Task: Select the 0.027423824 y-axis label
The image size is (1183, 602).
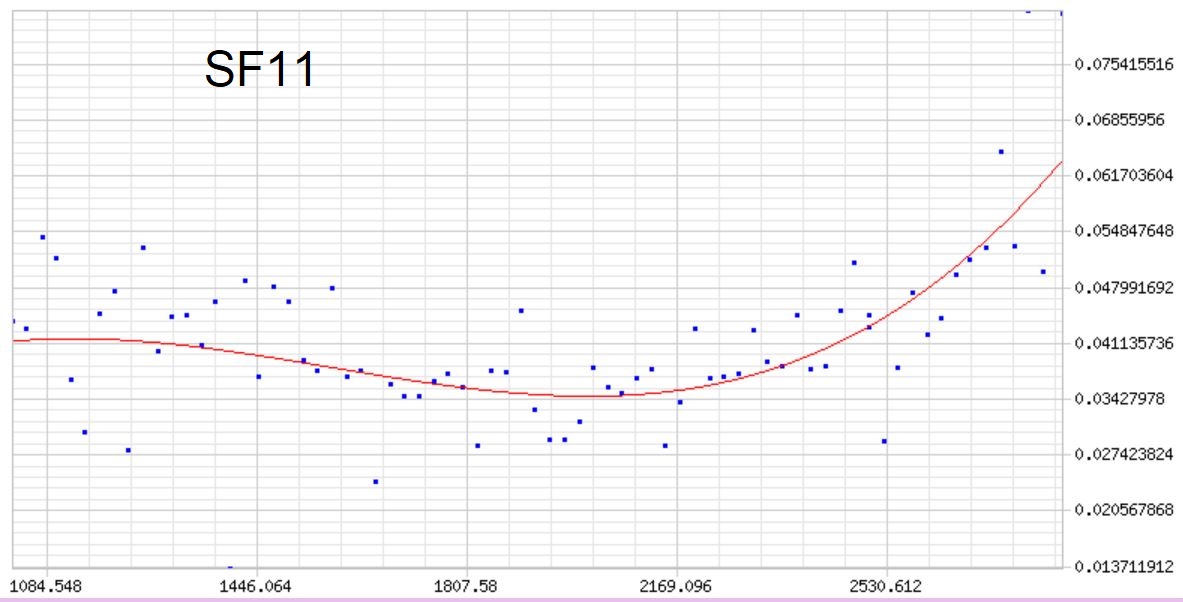Action: point(1123,454)
